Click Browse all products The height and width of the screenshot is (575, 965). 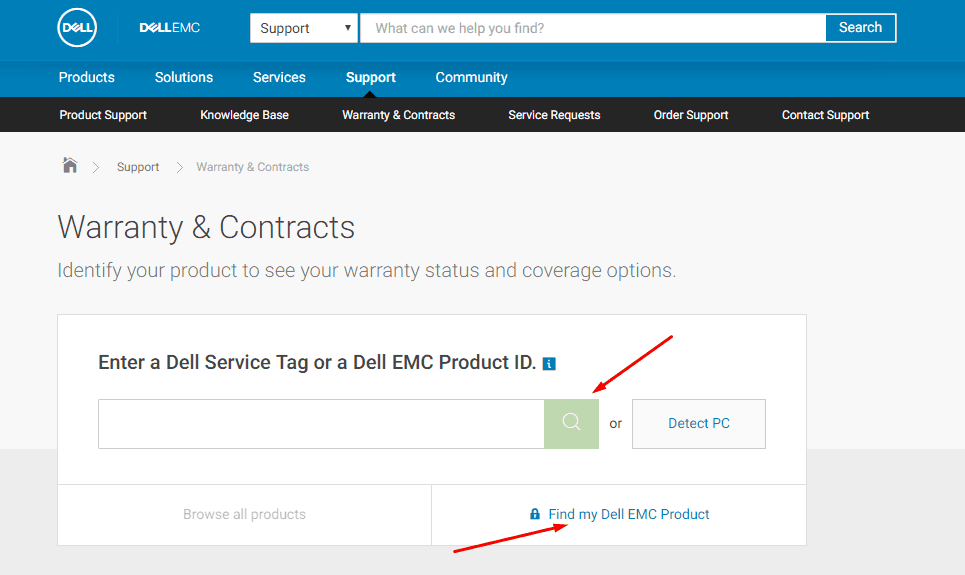pyautogui.click(x=244, y=514)
